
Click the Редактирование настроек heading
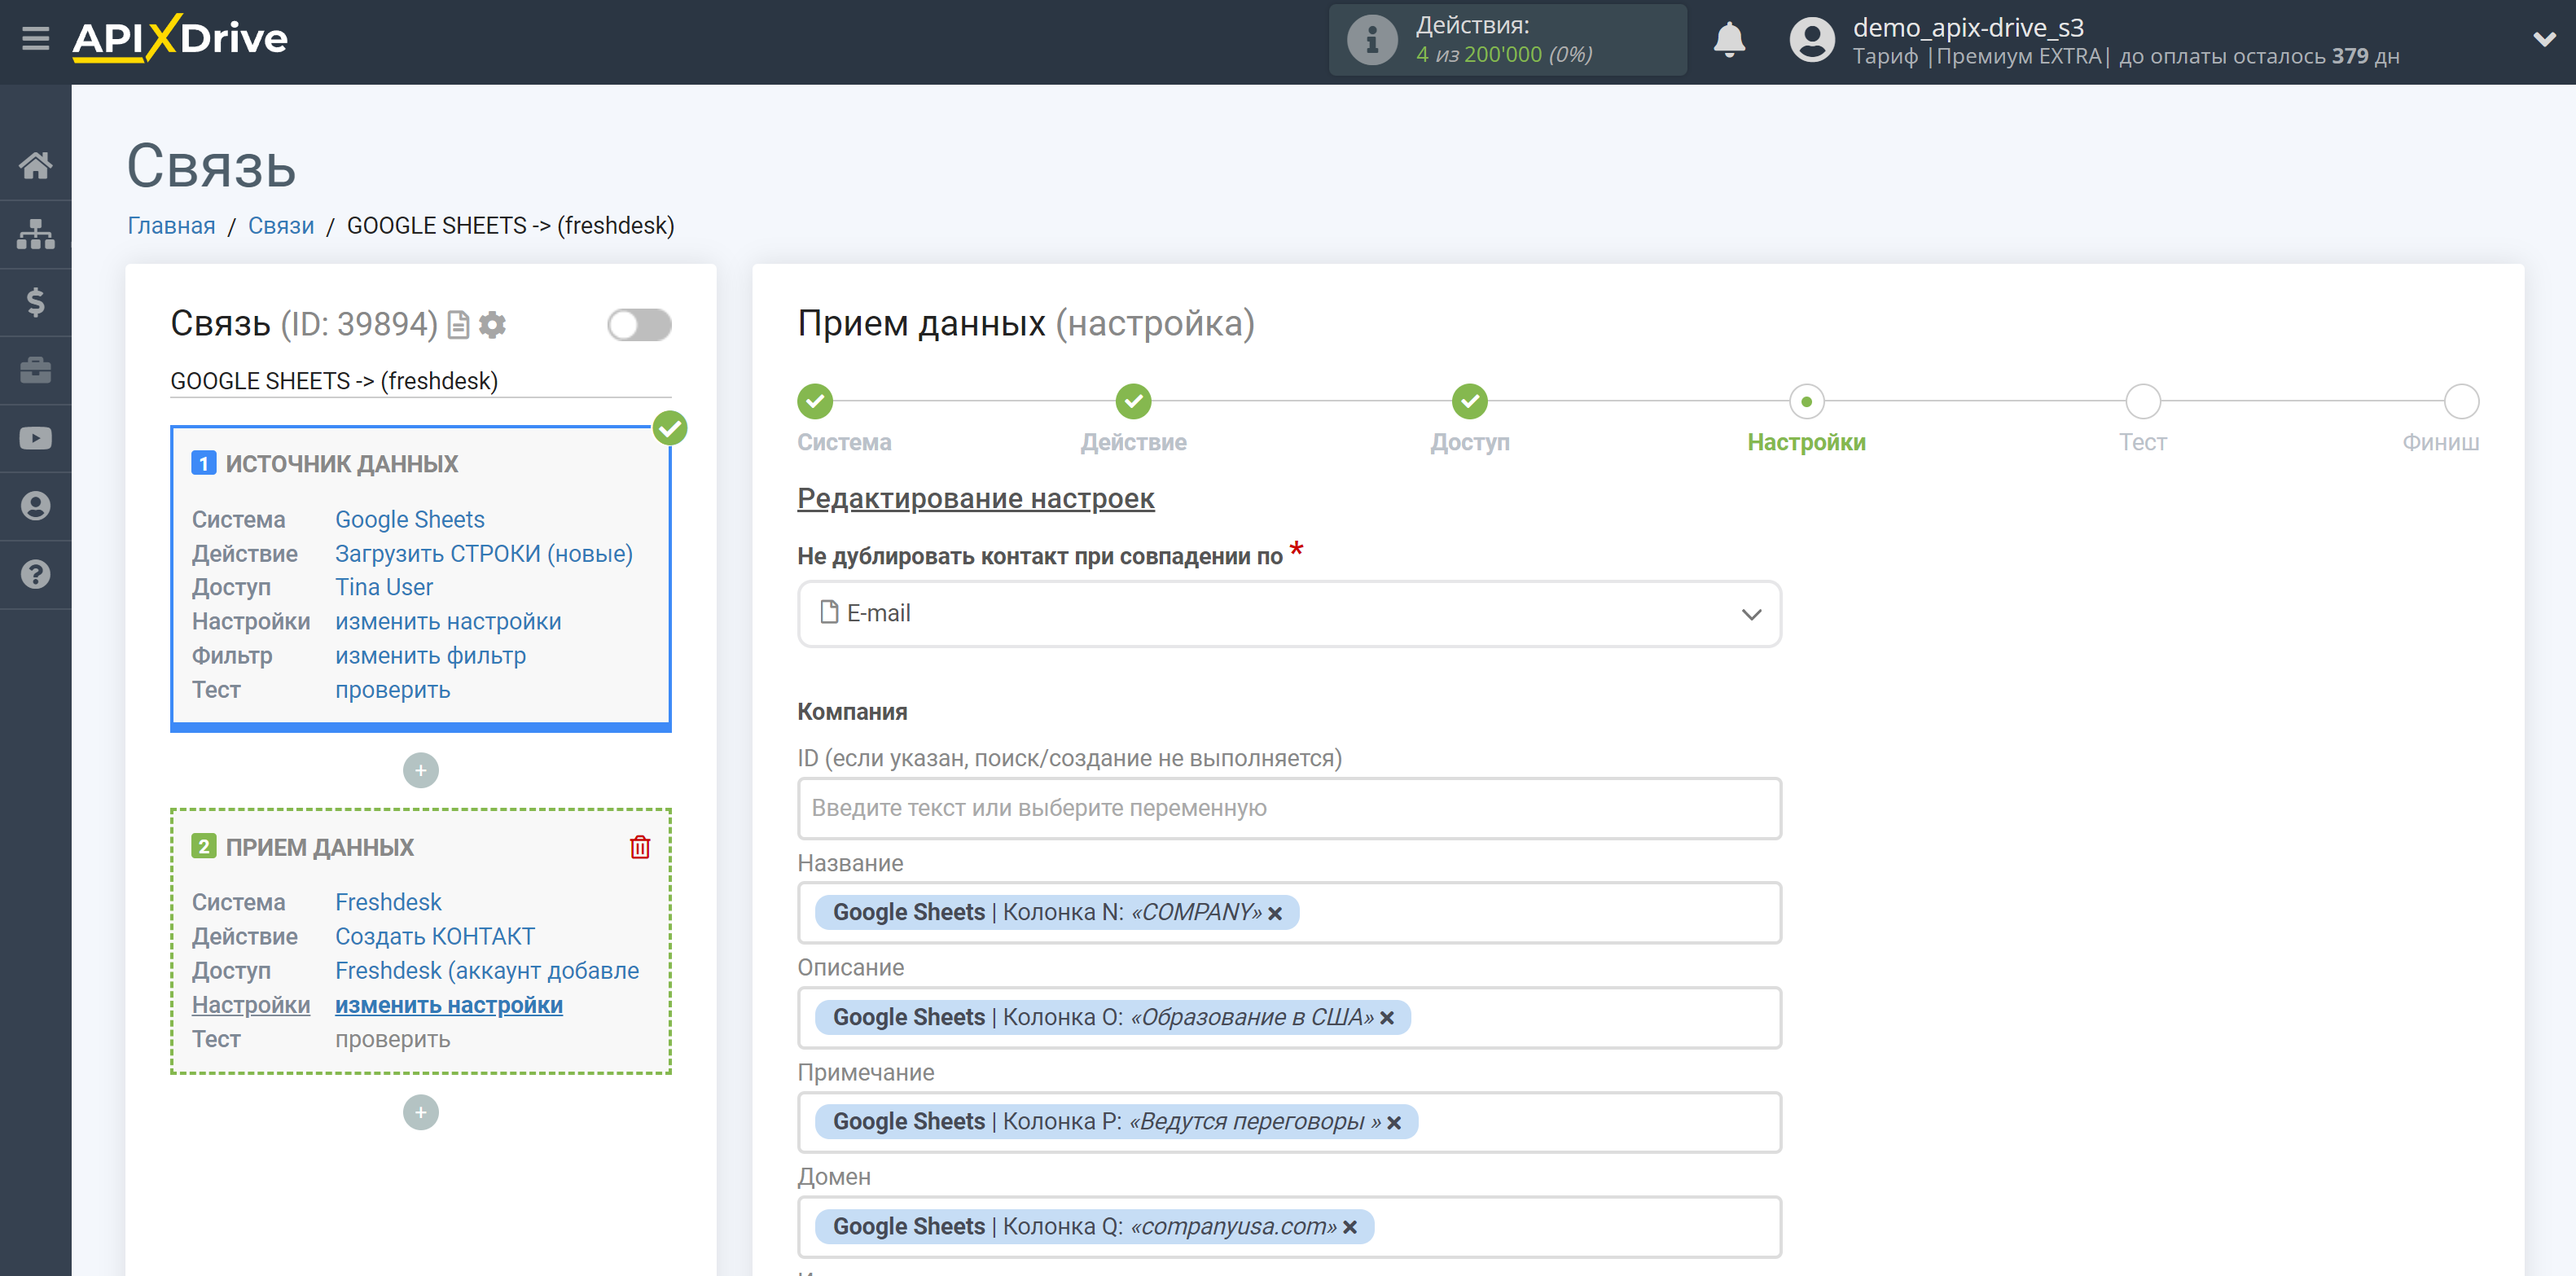(x=975, y=498)
